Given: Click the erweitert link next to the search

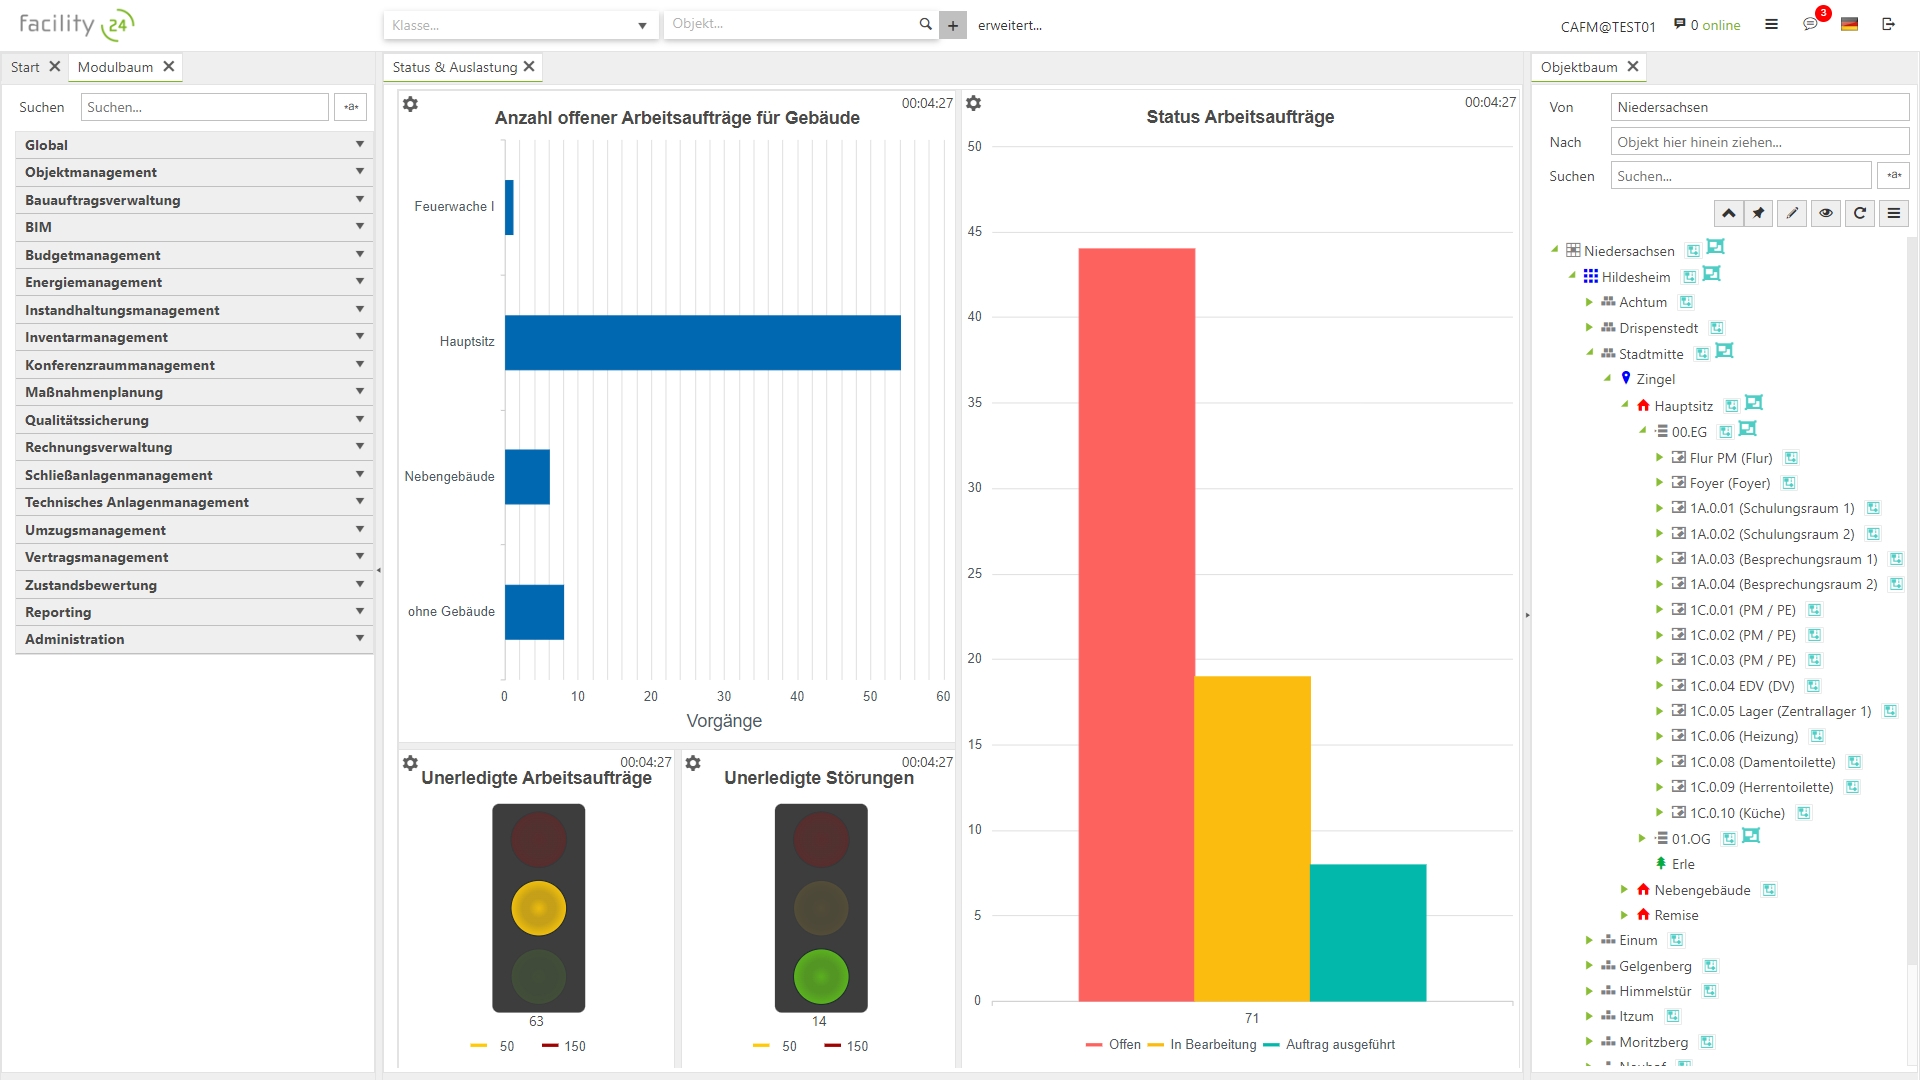Looking at the screenshot, I should click(x=1010, y=25).
